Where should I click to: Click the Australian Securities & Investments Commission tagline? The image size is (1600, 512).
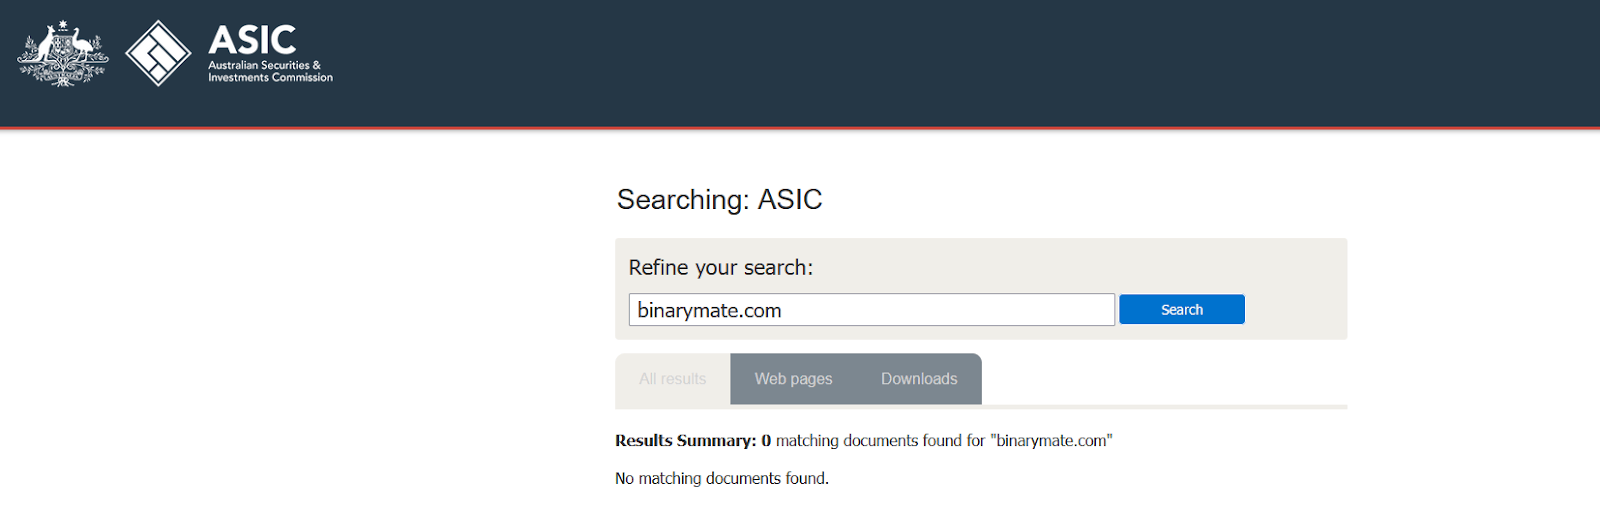pos(270,71)
